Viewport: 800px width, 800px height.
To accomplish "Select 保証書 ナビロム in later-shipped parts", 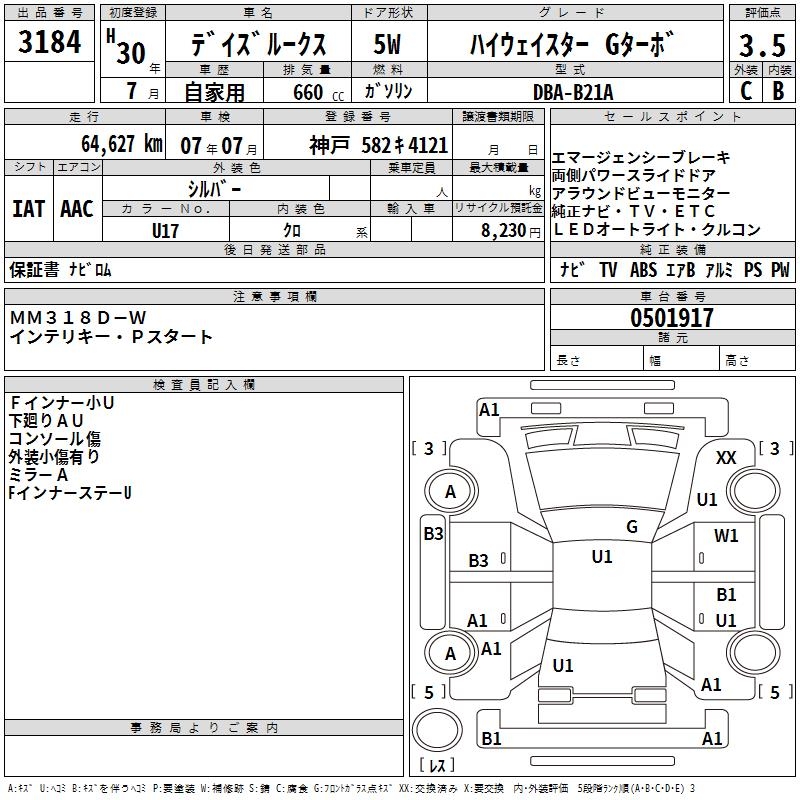I will click(x=60, y=269).
